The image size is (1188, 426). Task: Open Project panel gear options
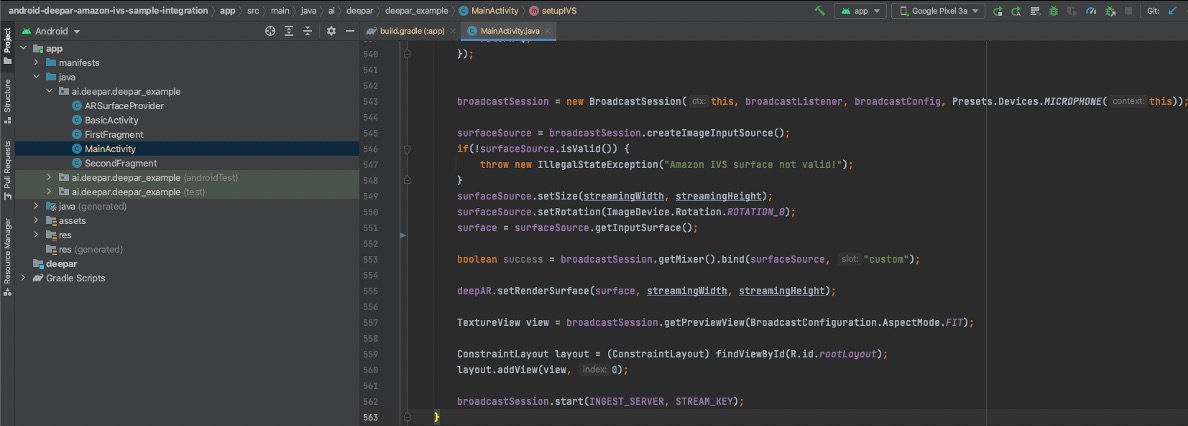coord(332,31)
